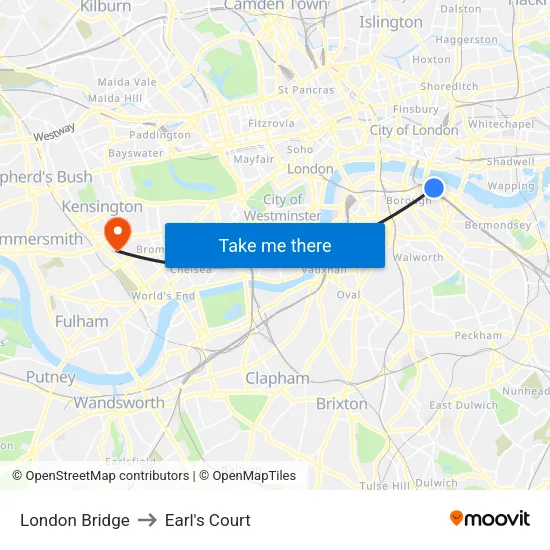Click the Paddington label on the map
Screen dimensions: 550x550
point(160,135)
